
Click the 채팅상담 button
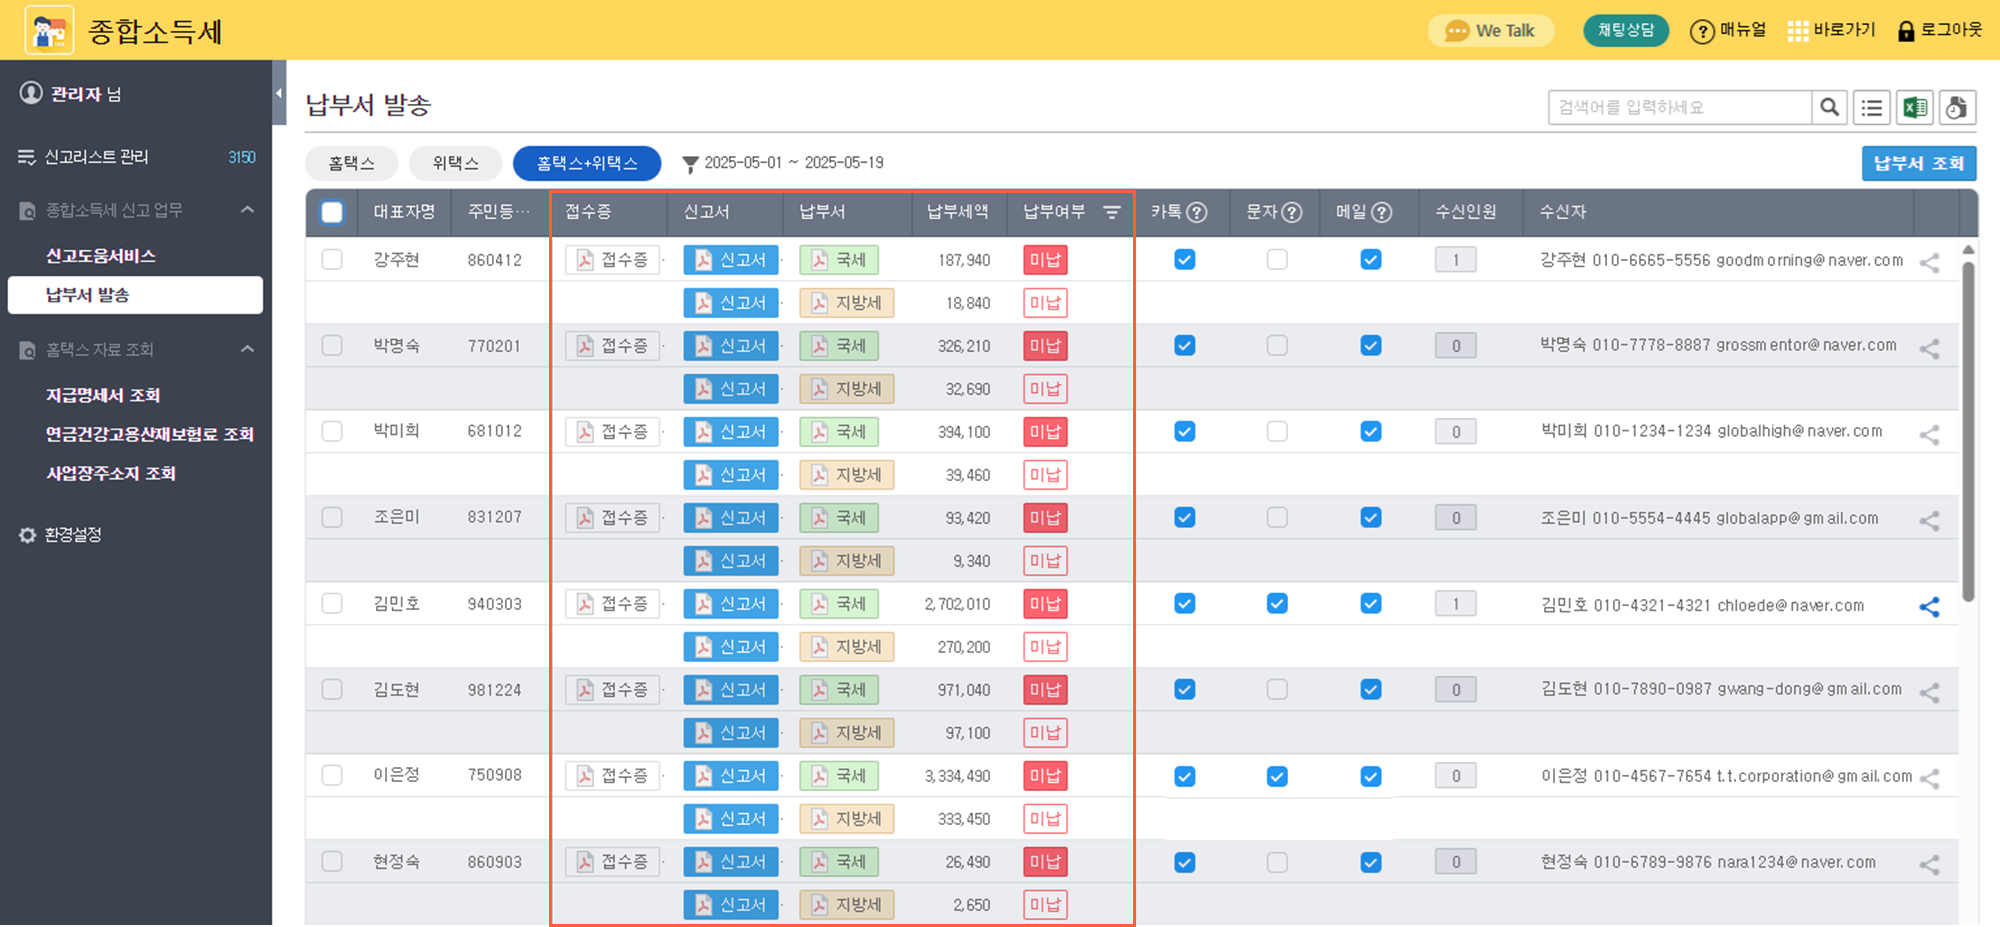click(x=1626, y=30)
